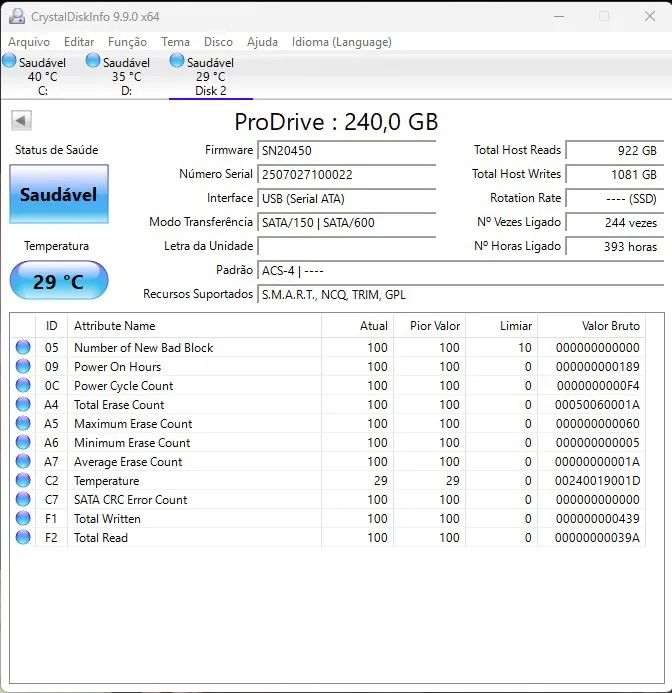Click the Valor Bruto column header
The height and width of the screenshot is (693, 672).
click(x=592, y=326)
